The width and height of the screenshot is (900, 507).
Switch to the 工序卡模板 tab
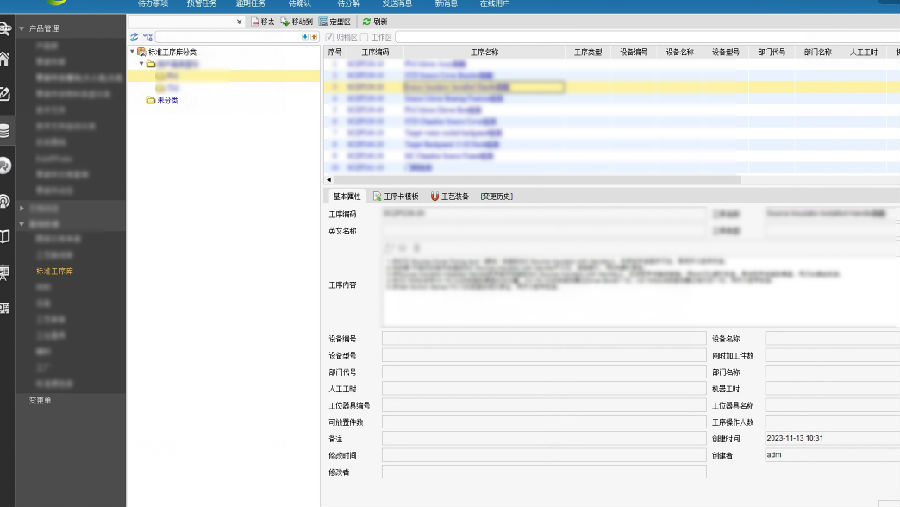(x=396, y=196)
